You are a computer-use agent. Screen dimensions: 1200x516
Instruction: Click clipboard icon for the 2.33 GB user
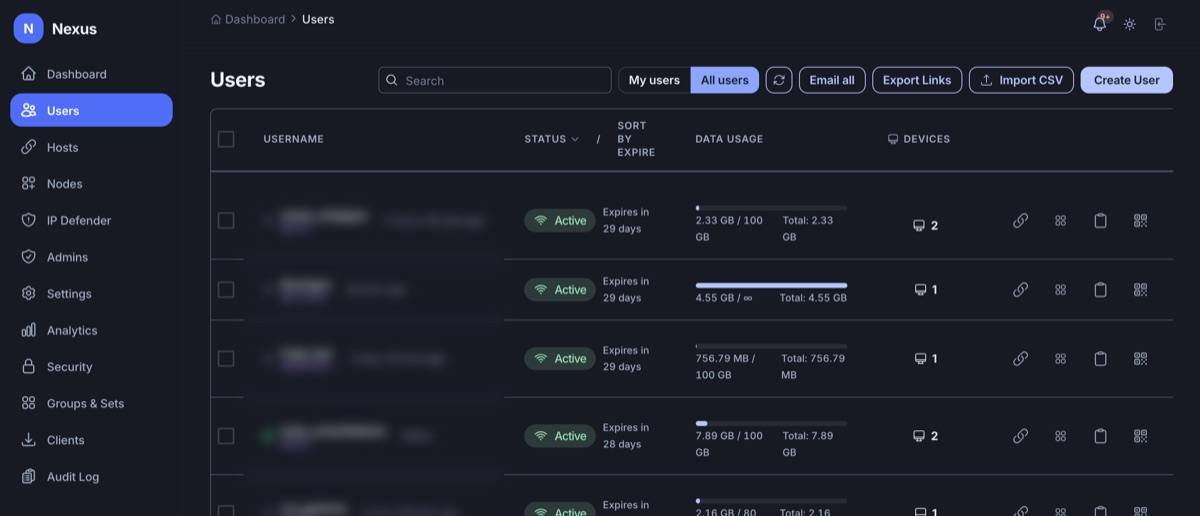click(x=1100, y=220)
